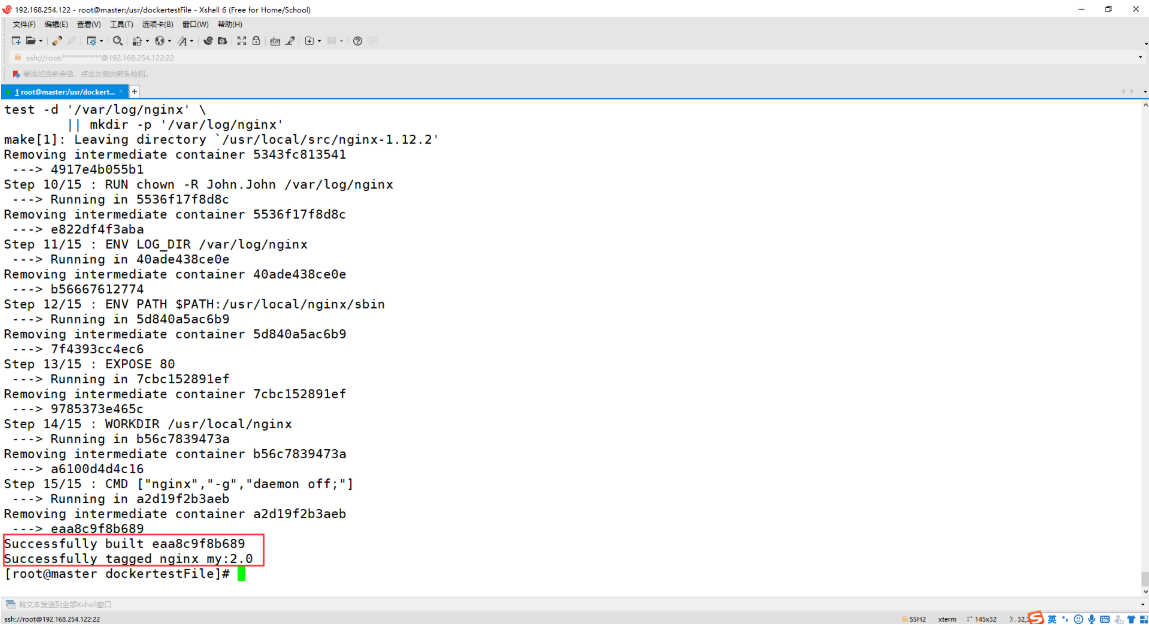The image size is (1149, 625).
Task: Click the Xshell app icon in title bar
Action: (x=7, y=10)
